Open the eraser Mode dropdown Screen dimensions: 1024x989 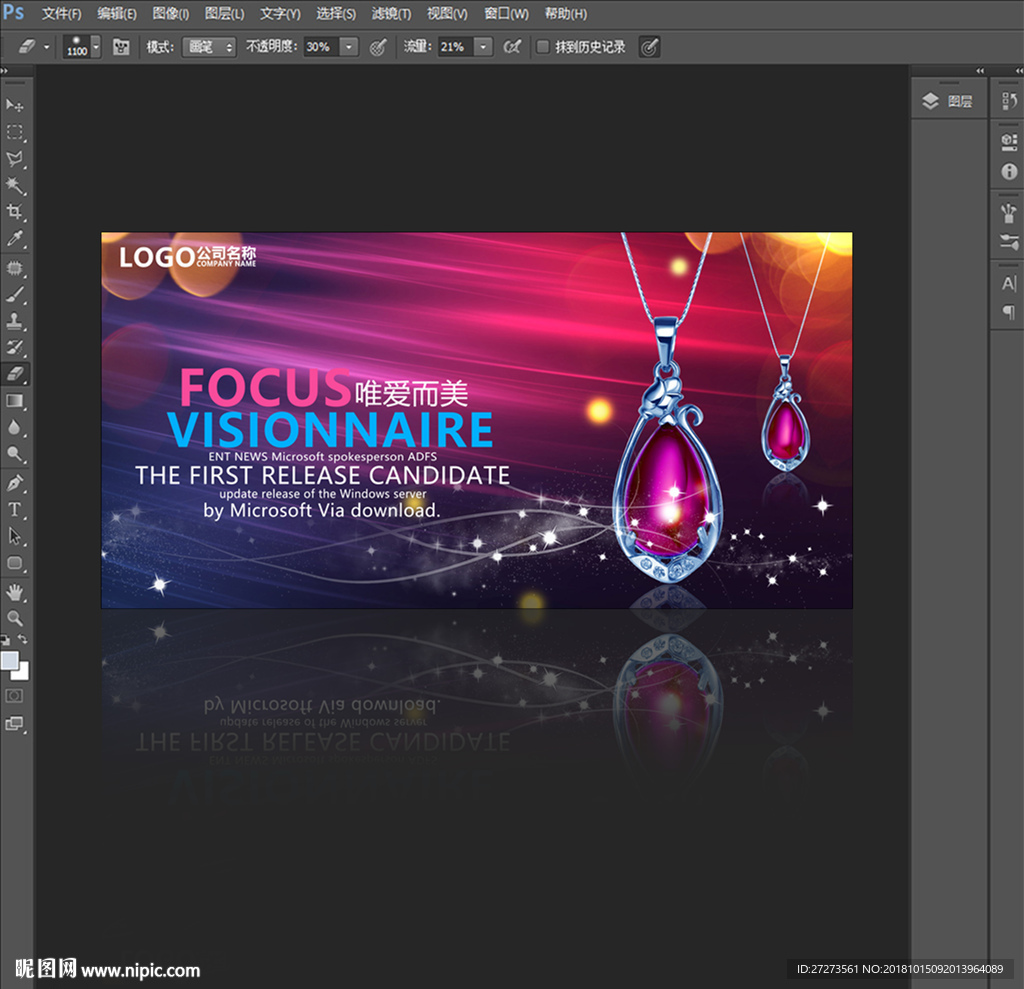point(209,47)
